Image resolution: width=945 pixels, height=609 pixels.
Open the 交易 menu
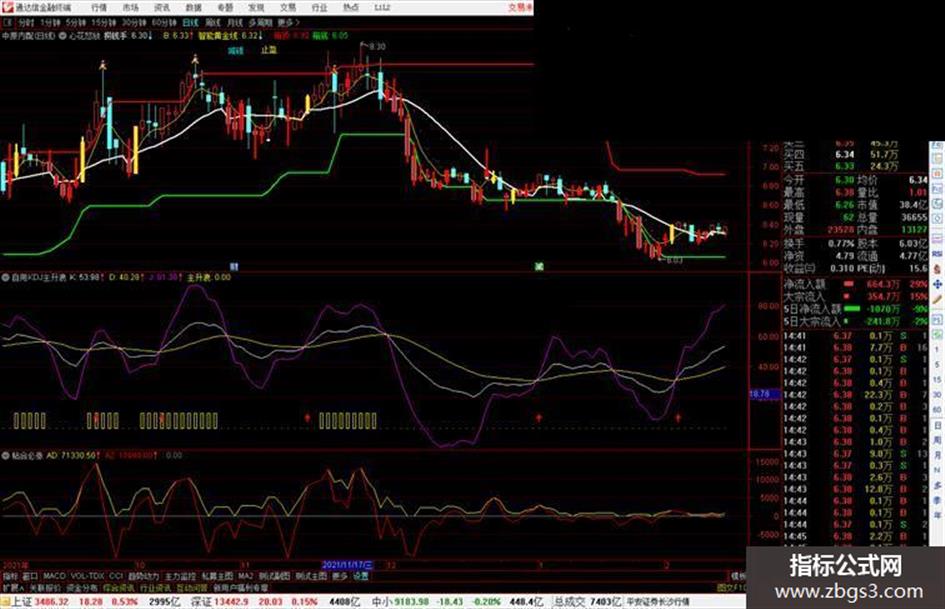[287, 7]
